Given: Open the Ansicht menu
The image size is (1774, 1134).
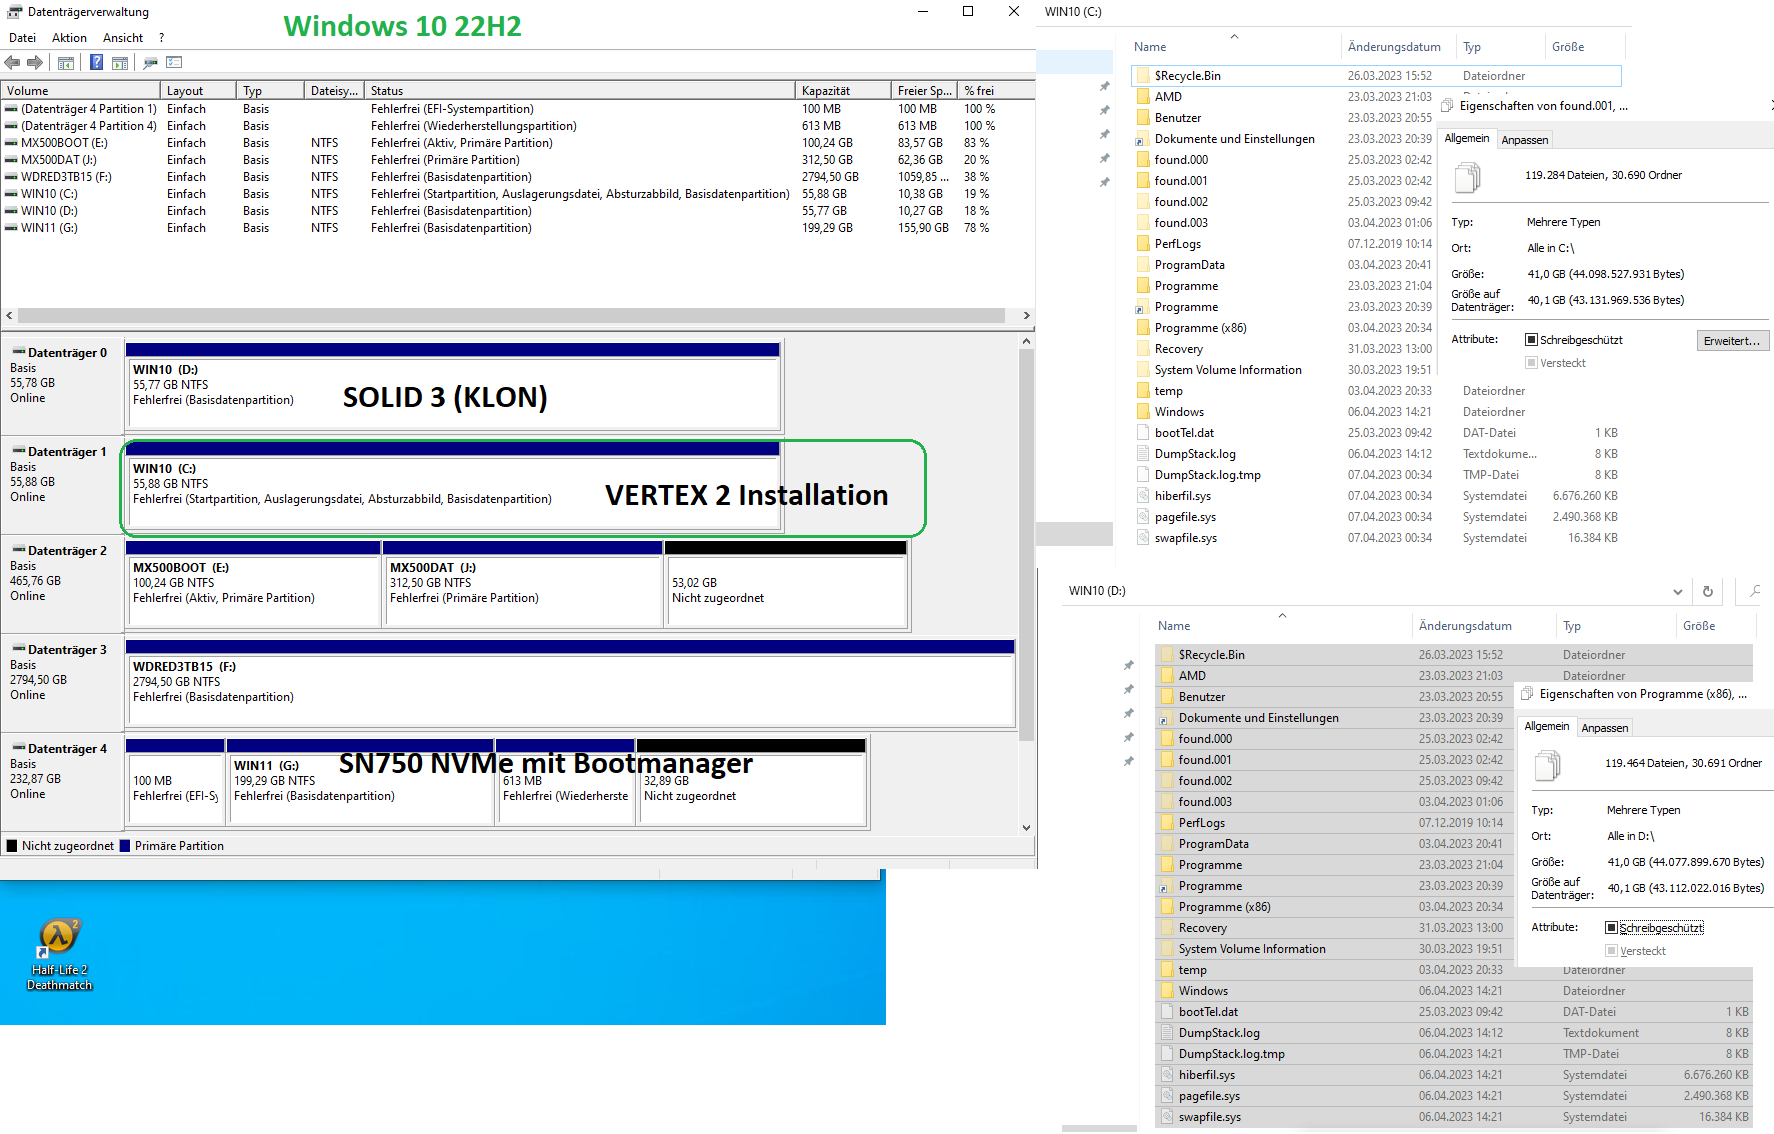Looking at the screenshot, I should pos(123,38).
